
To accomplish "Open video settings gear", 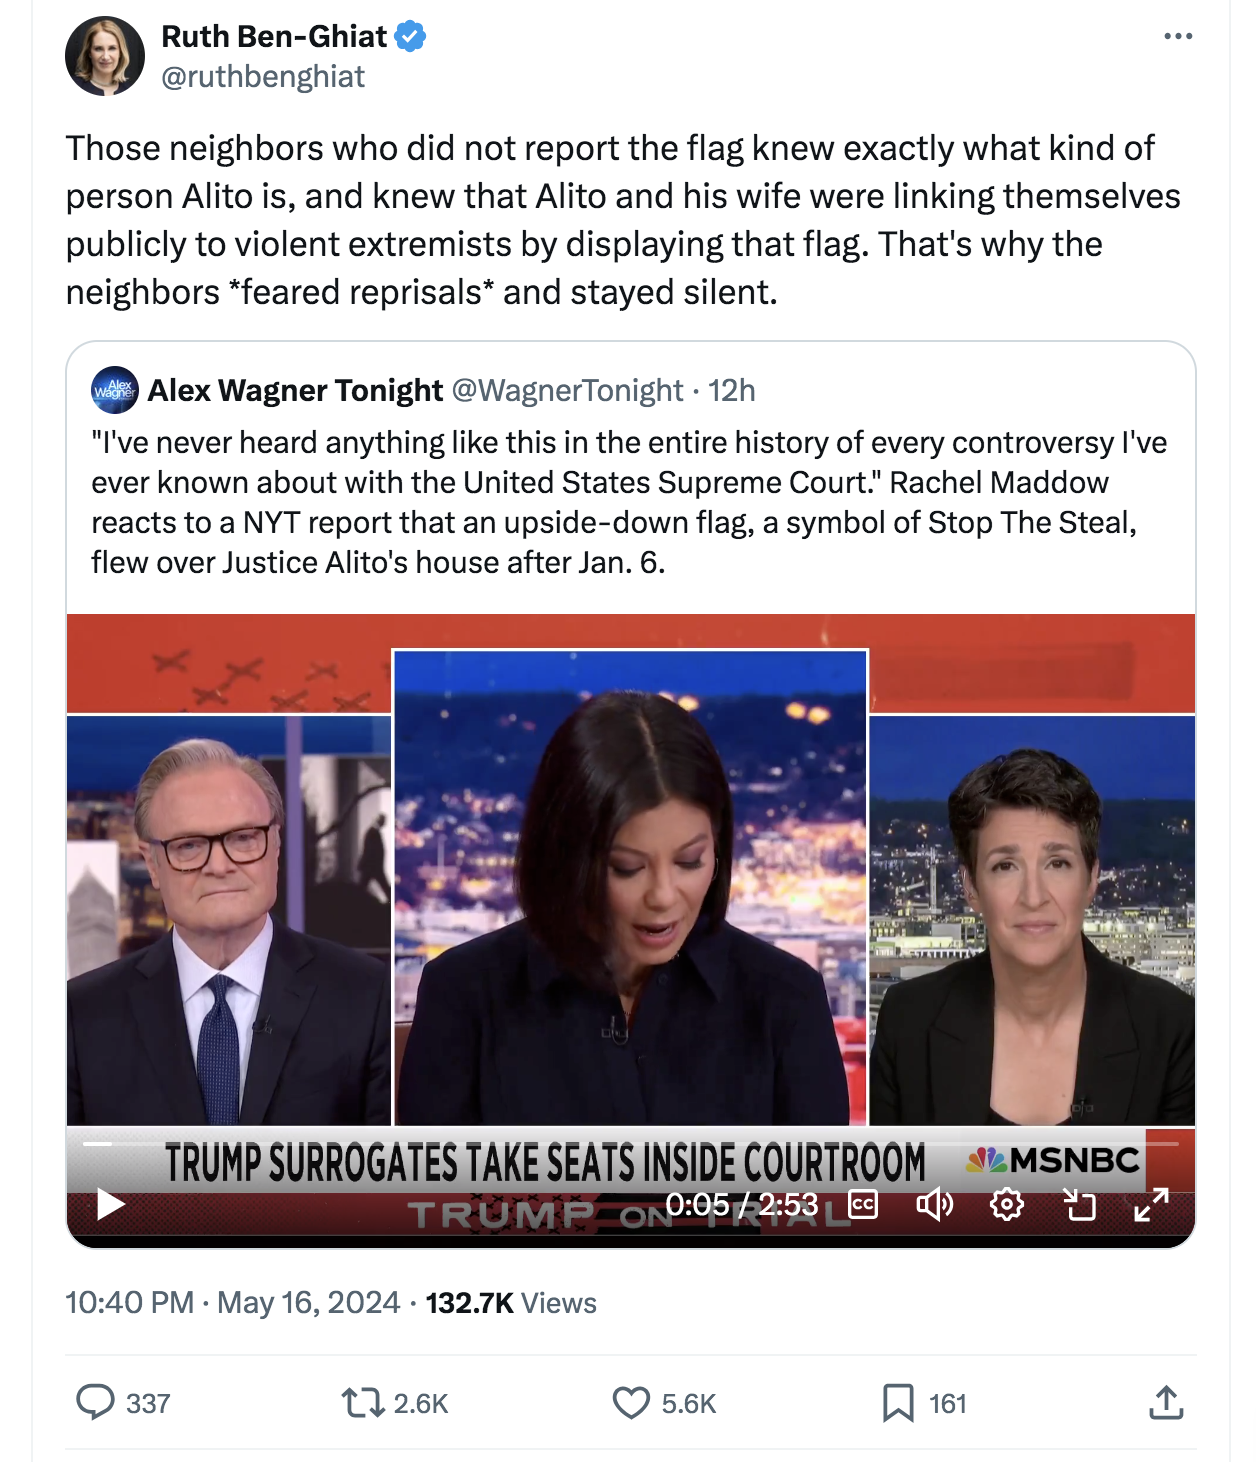I will [1007, 1205].
